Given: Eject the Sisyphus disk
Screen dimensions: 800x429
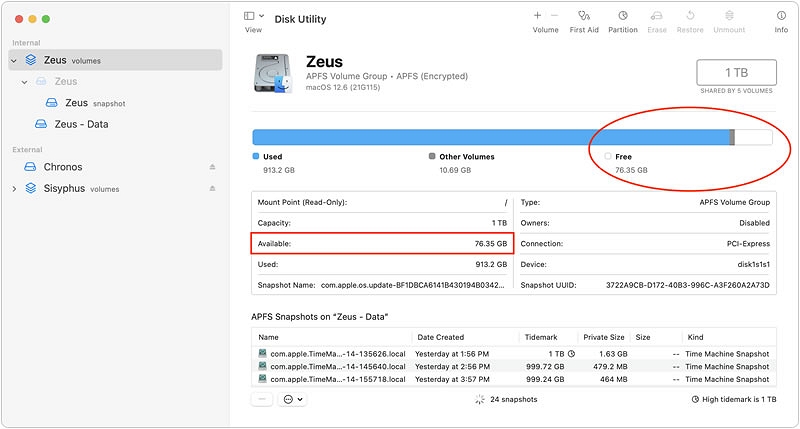Looking at the screenshot, I should [212, 188].
